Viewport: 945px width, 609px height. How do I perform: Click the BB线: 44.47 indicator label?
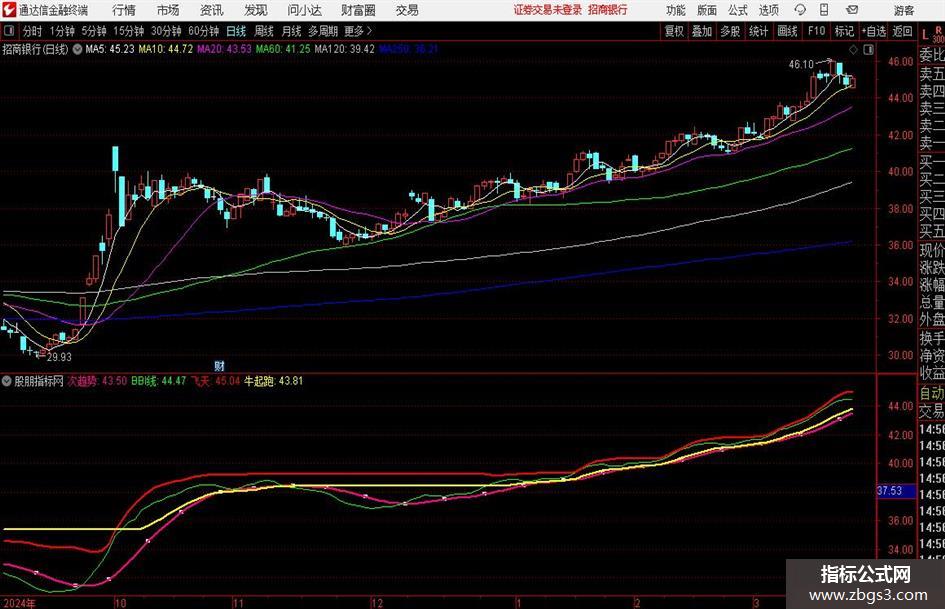click(159, 381)
